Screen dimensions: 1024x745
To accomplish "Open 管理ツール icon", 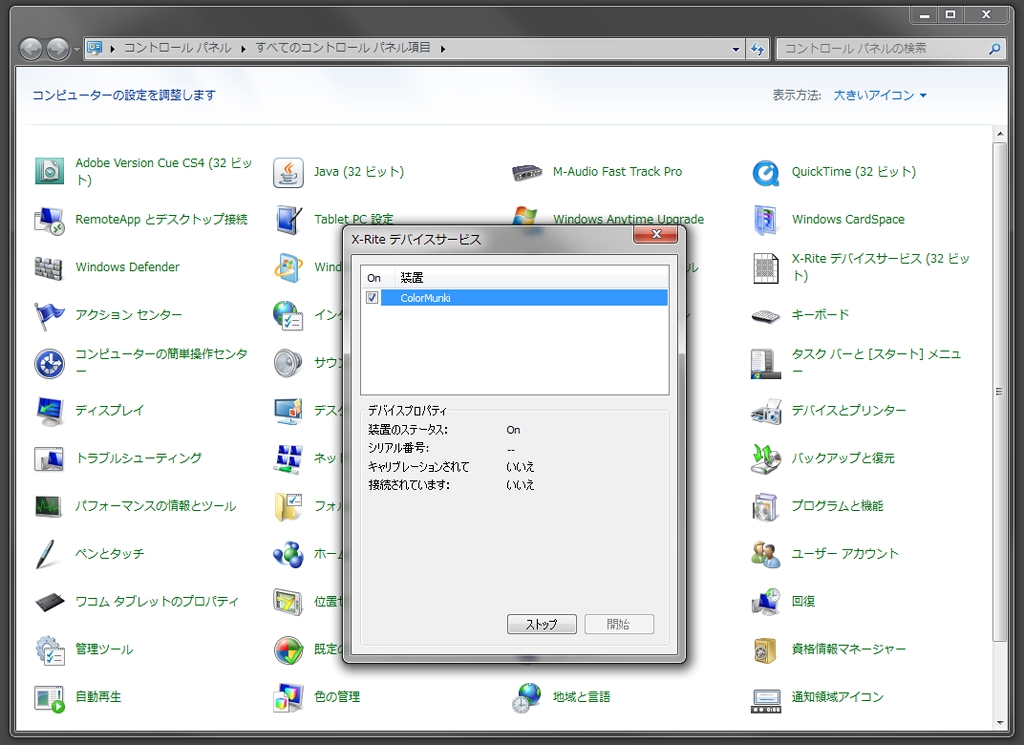I will coord(49,650).
